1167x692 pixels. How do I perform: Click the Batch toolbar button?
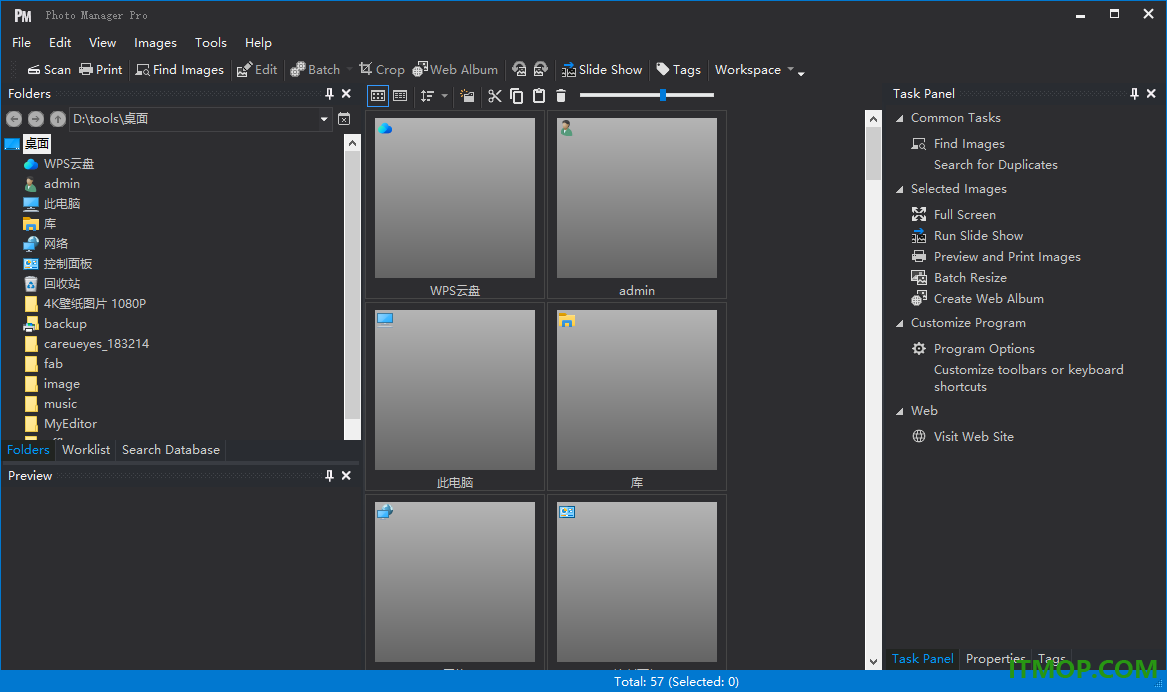[x=315, y=69]
